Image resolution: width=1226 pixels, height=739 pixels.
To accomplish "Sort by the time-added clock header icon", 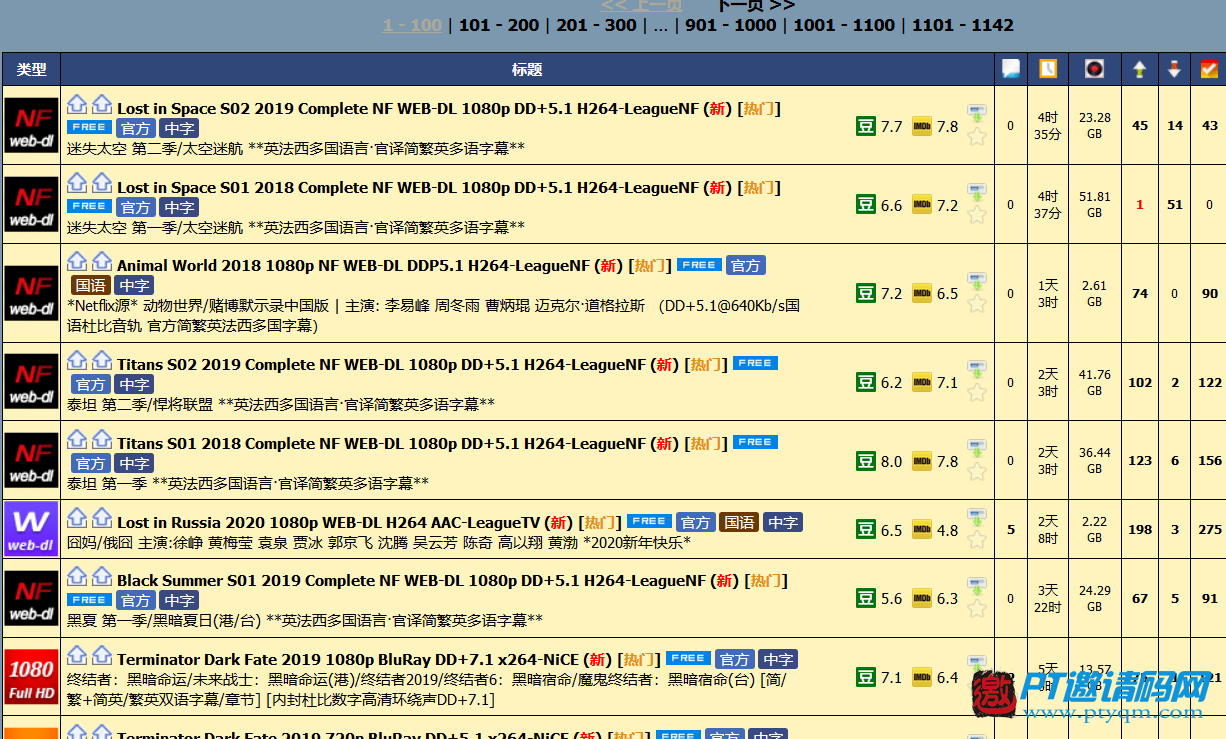I will tap(1048, 69).
